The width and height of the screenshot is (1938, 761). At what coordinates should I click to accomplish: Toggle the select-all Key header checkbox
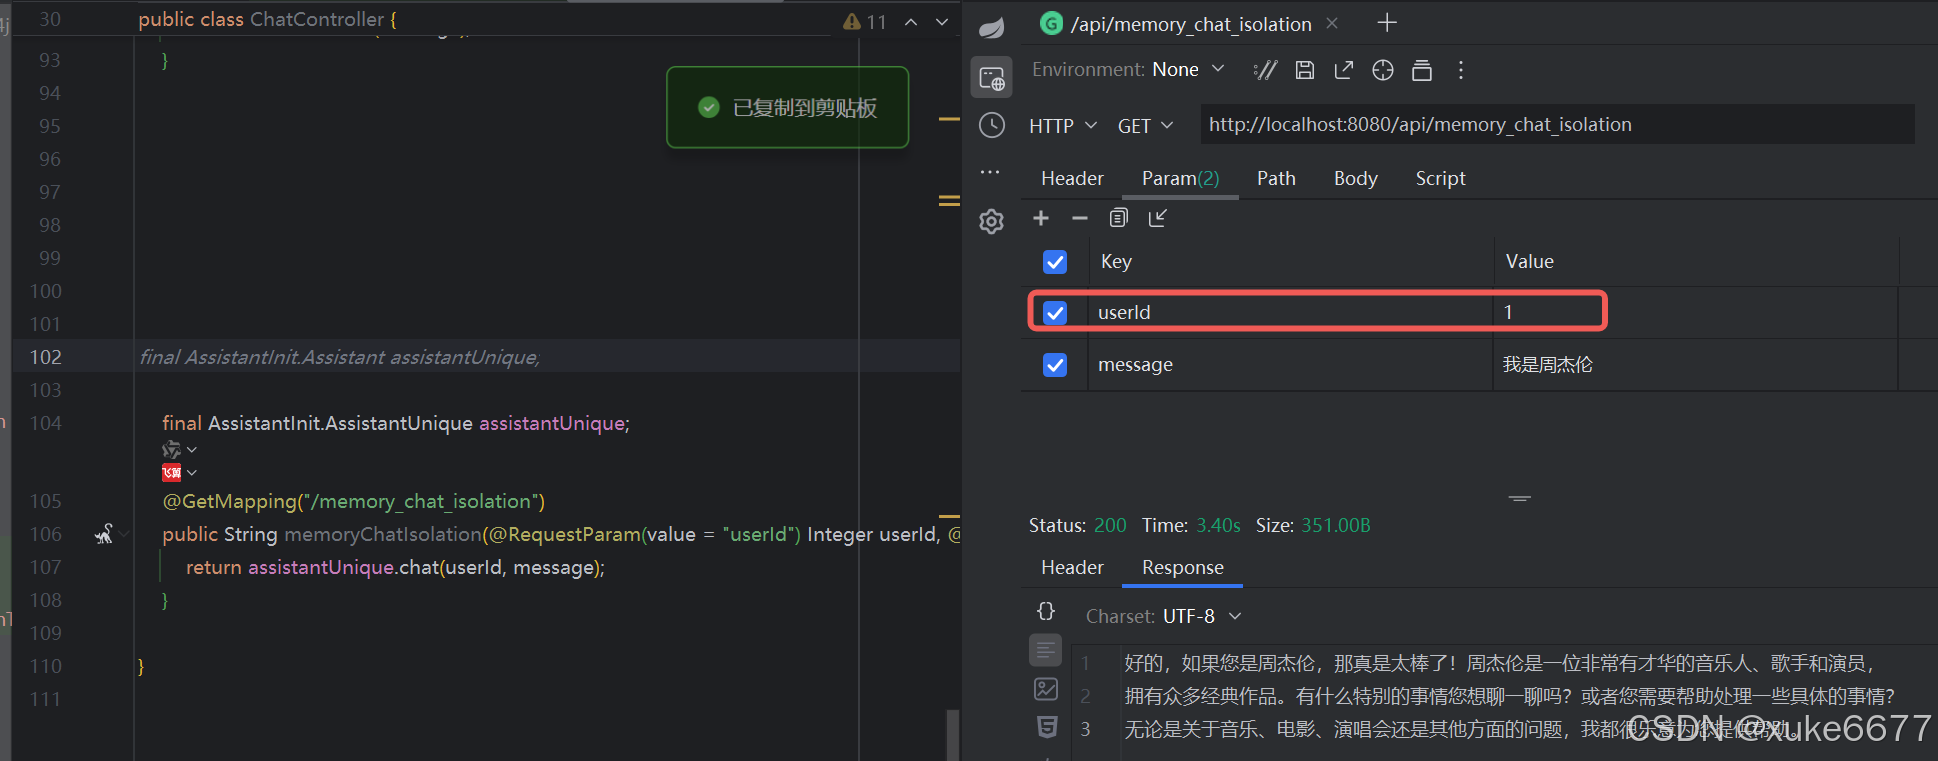[1055, 262]
